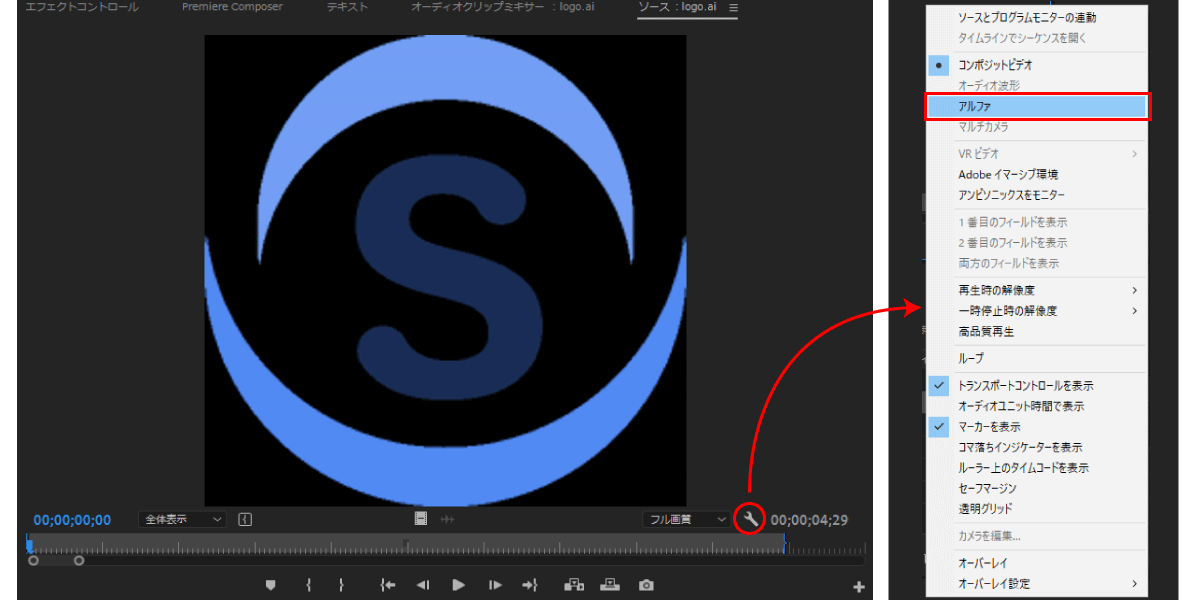Go to In point button
Viewport: 1200px width, 600px height.
click(x=388, y=585)
